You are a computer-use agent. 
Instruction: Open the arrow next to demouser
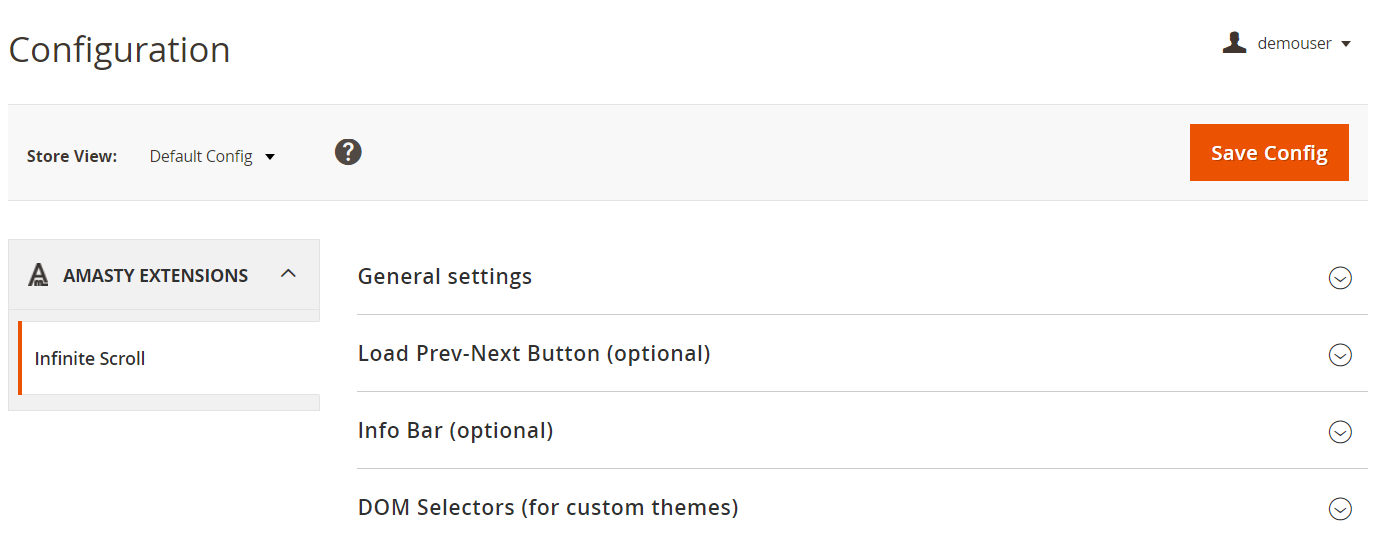[x=1346, y=44]
